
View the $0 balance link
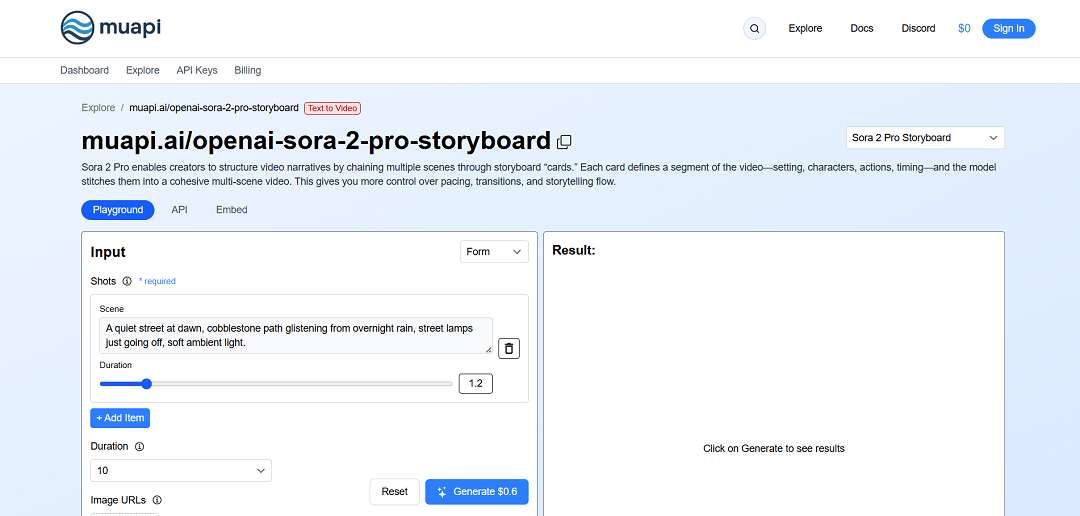[964, 28]
